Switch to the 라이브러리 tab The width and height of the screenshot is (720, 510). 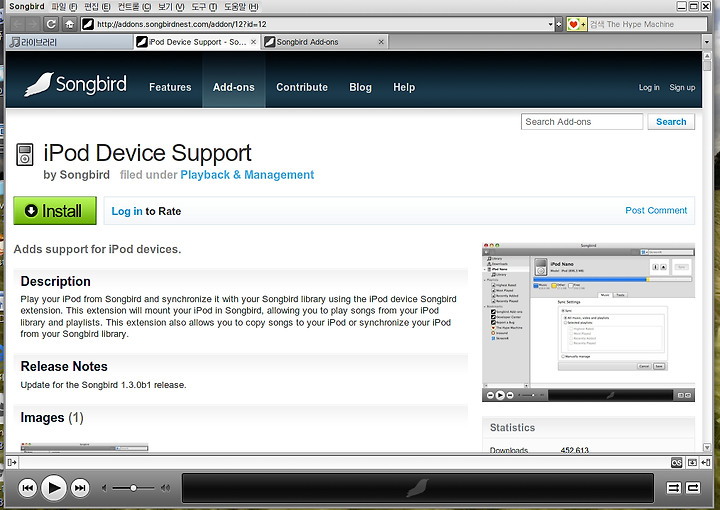[70, 42]
